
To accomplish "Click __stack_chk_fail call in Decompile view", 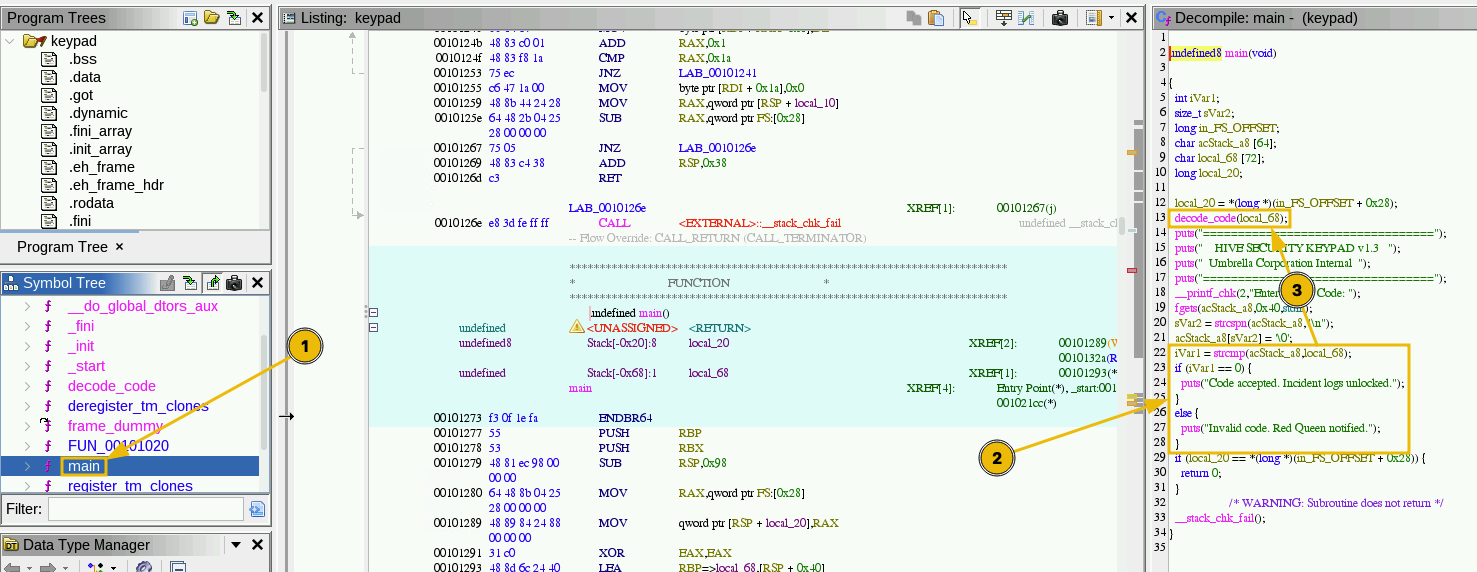I will [x=1213, y=518].
